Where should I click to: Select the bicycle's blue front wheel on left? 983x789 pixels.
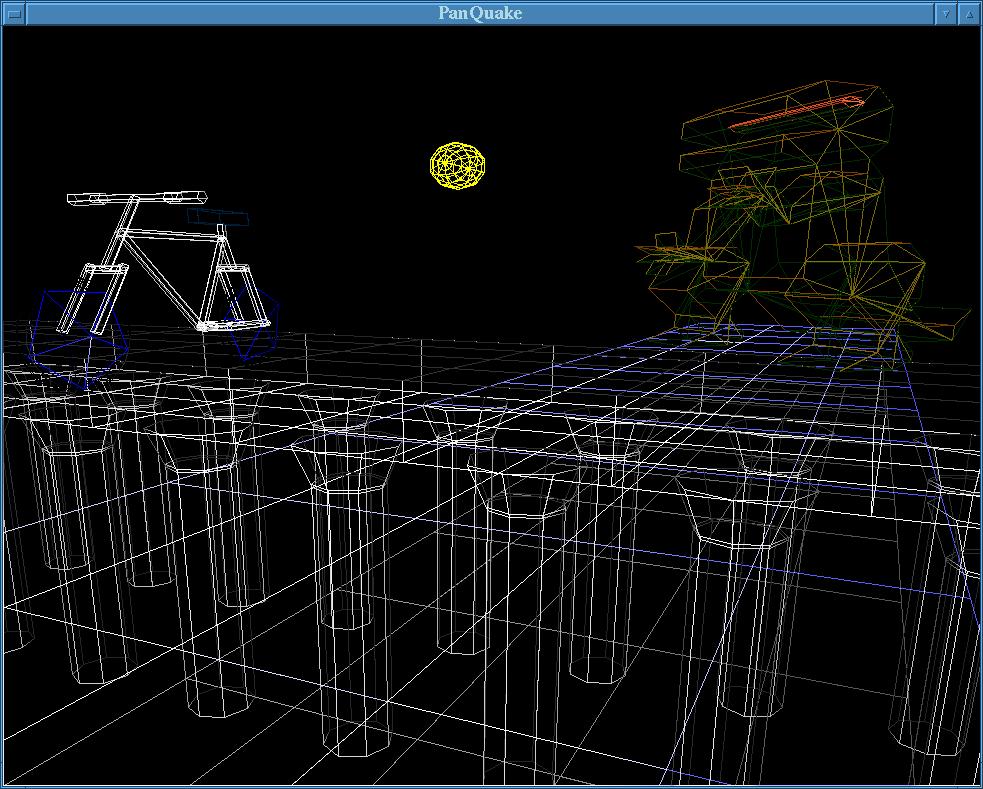[78, 335]
